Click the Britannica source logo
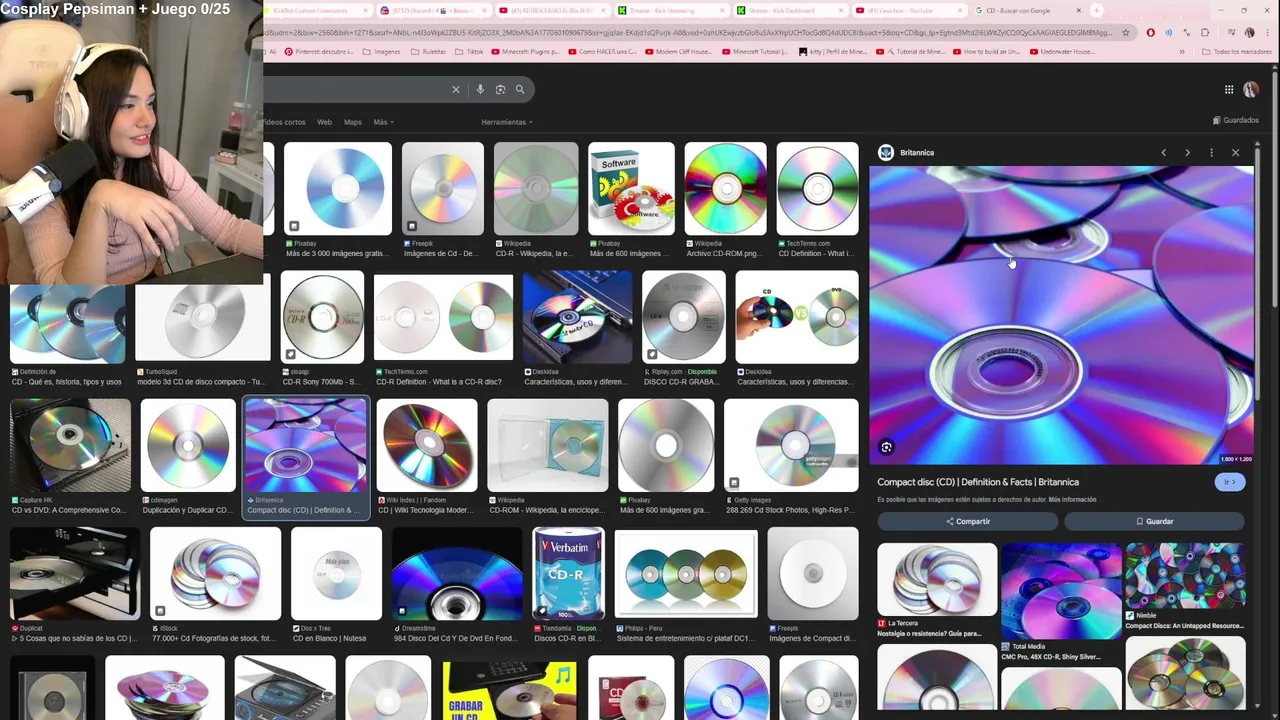The height and width of the screenshot is (720, 1280). 885,152
